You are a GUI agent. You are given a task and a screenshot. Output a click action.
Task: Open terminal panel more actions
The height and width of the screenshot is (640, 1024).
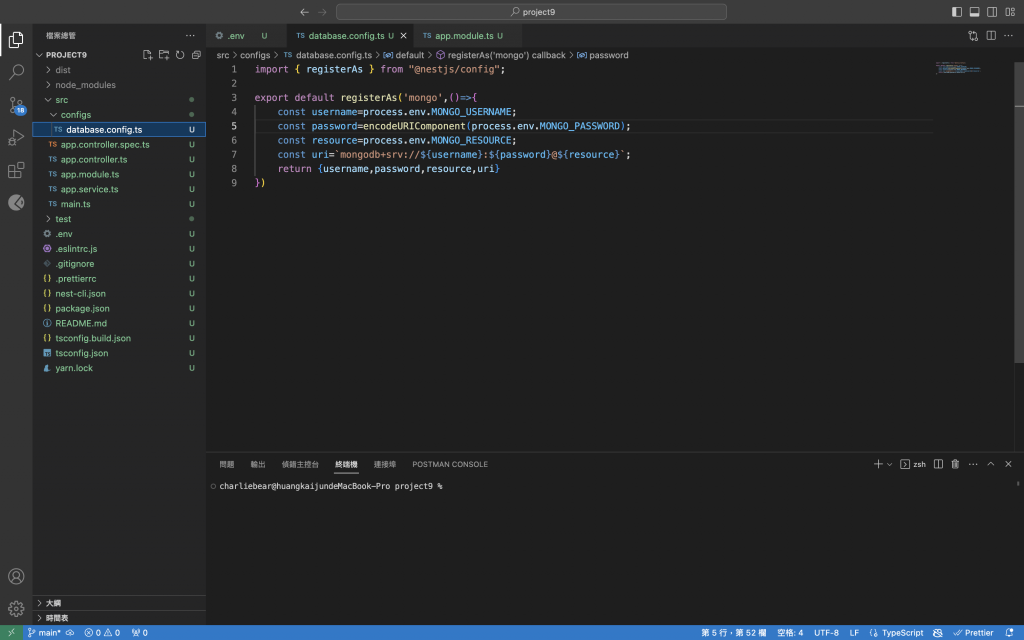click(x=973, y=464)
